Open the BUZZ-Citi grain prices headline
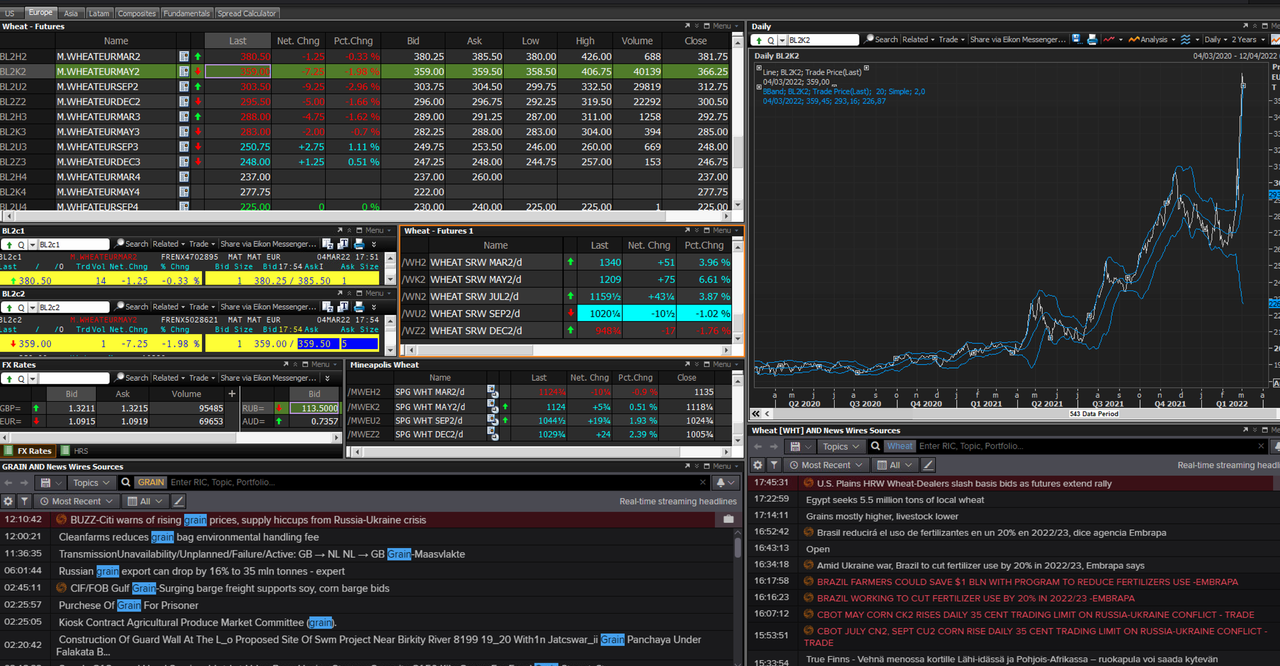Image resolution: width=1280 pixels, height=666 pixels. pos(248,520)
